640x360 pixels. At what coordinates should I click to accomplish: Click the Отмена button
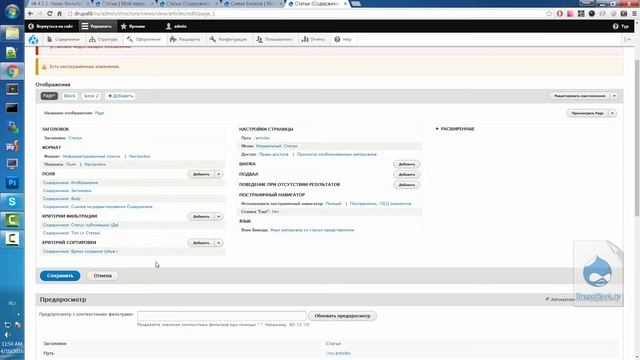pos(102,276)
